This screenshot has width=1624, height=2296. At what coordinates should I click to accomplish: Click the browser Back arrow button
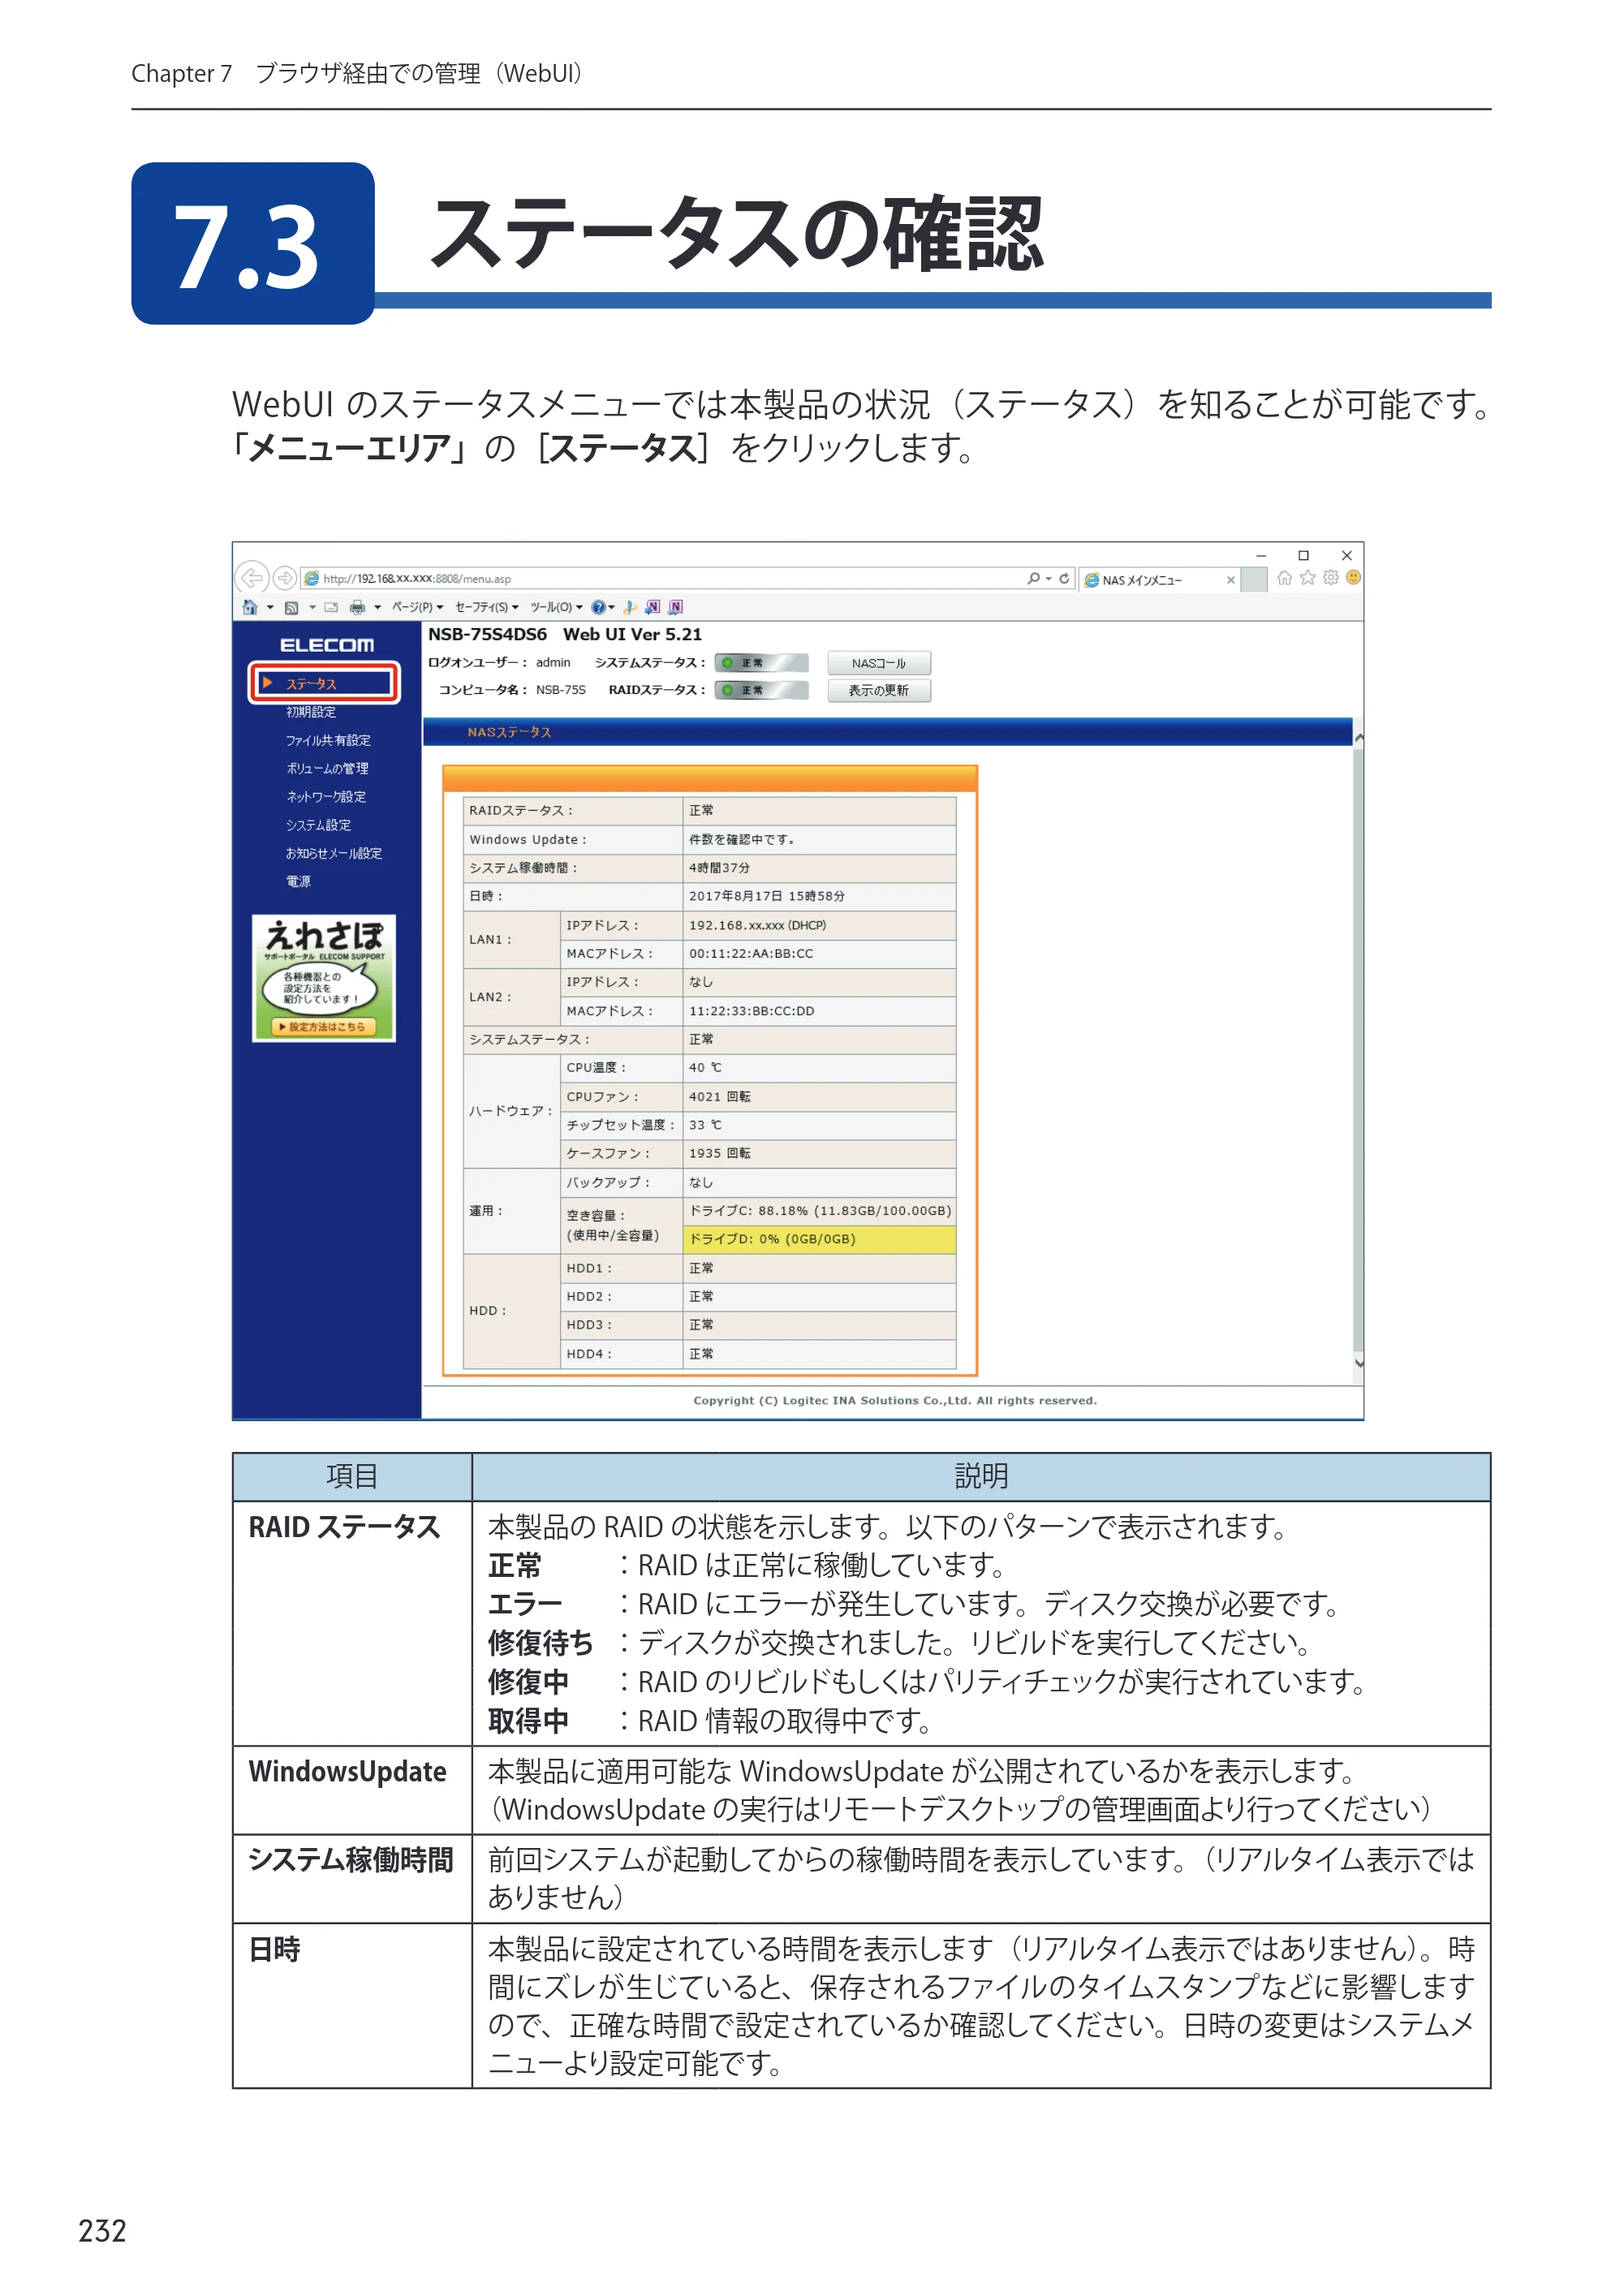(252, 578)
